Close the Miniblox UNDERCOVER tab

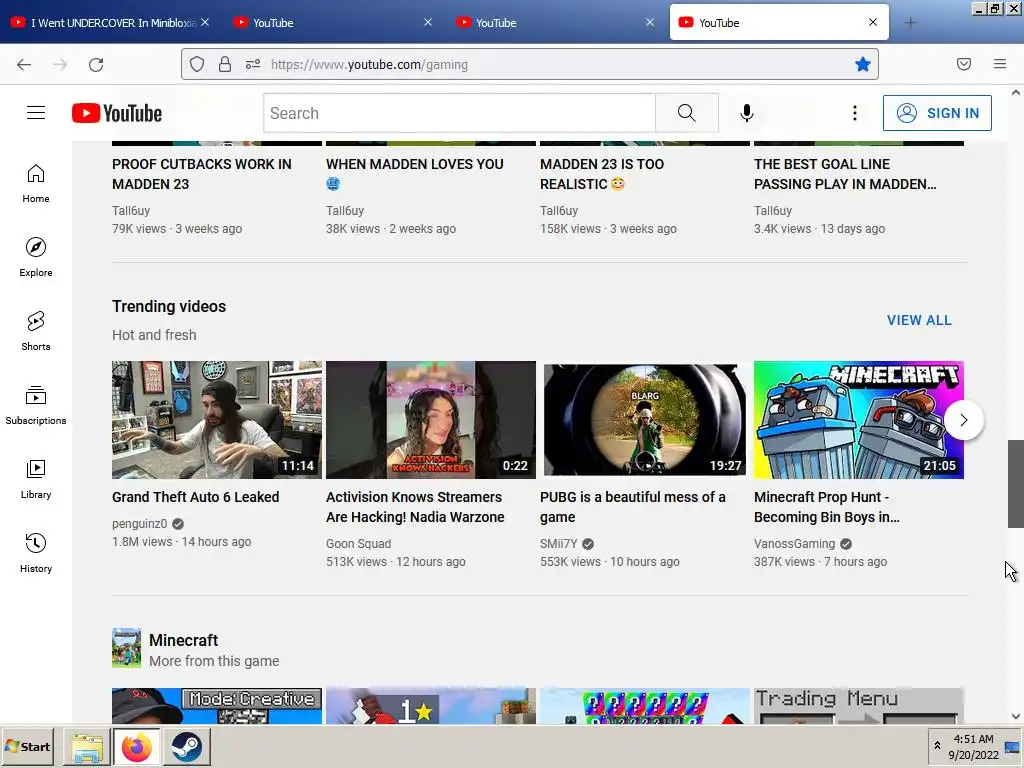205,22
